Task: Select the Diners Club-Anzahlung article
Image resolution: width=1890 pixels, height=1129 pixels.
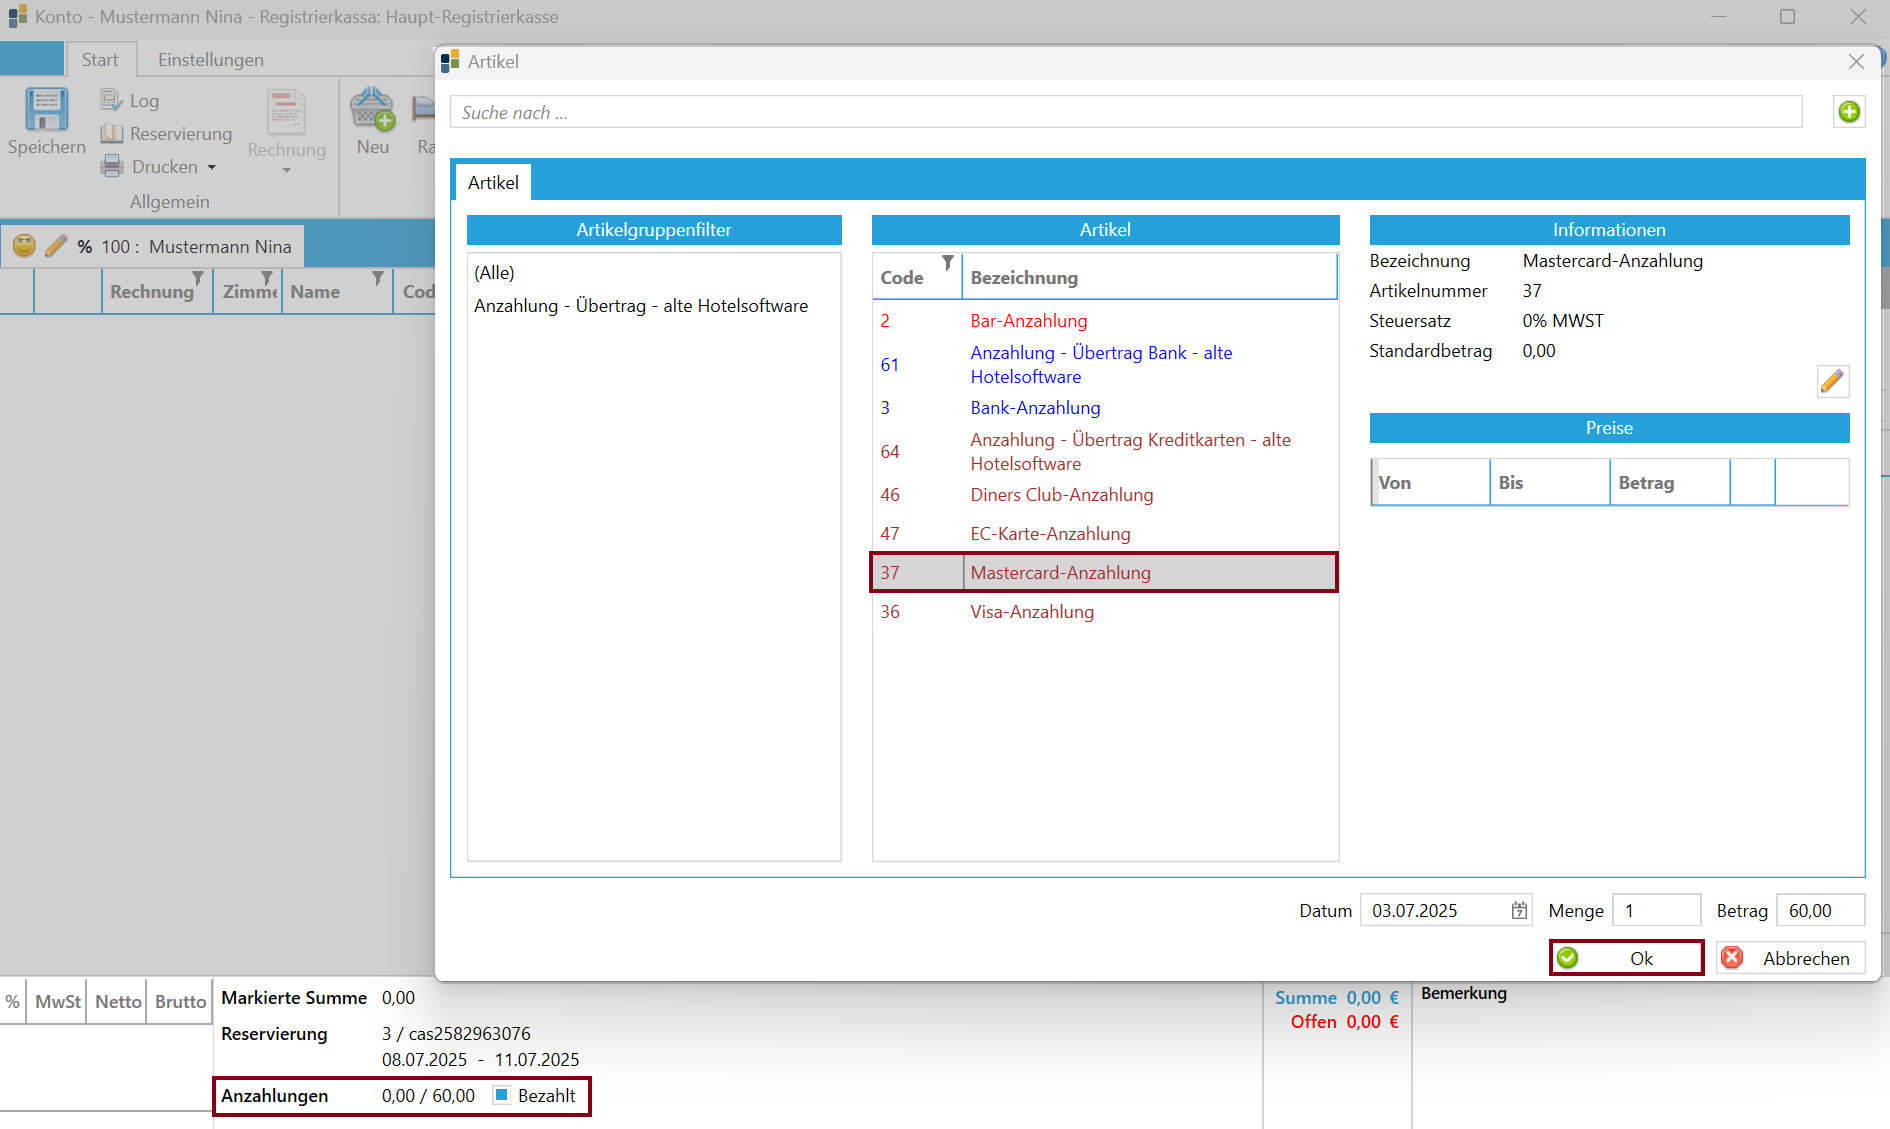Action: coord(1105,494)
